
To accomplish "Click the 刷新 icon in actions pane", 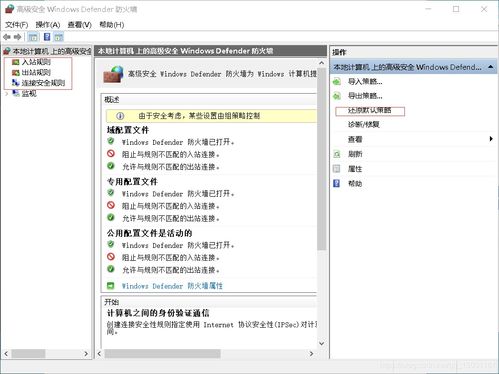I will pyautogui.click(x=337, y=154).
